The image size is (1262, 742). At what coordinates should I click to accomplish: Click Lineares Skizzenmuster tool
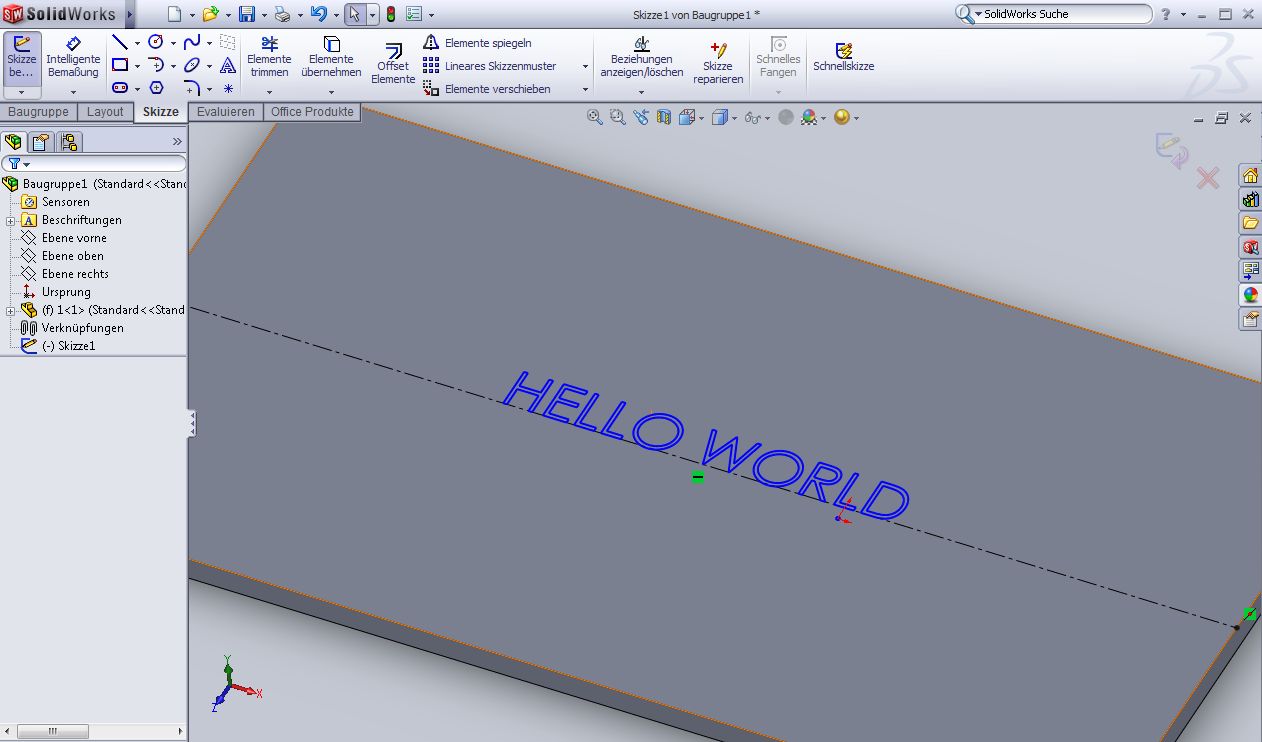pyautogui.click(x=490, y=66)
